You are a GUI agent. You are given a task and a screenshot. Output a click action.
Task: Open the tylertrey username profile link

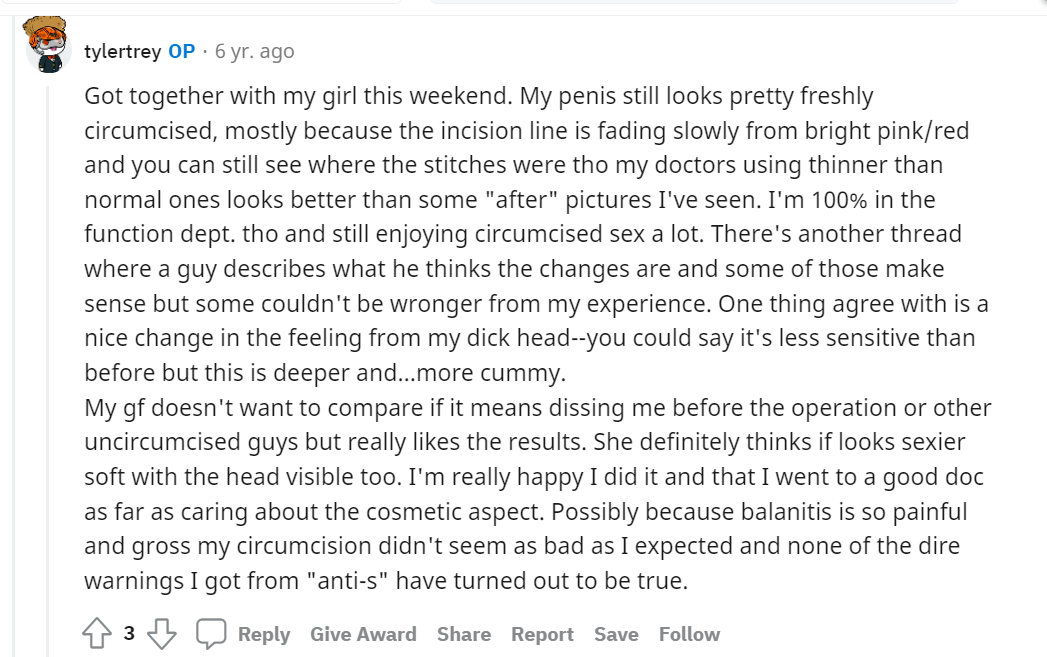coord(123,51)
